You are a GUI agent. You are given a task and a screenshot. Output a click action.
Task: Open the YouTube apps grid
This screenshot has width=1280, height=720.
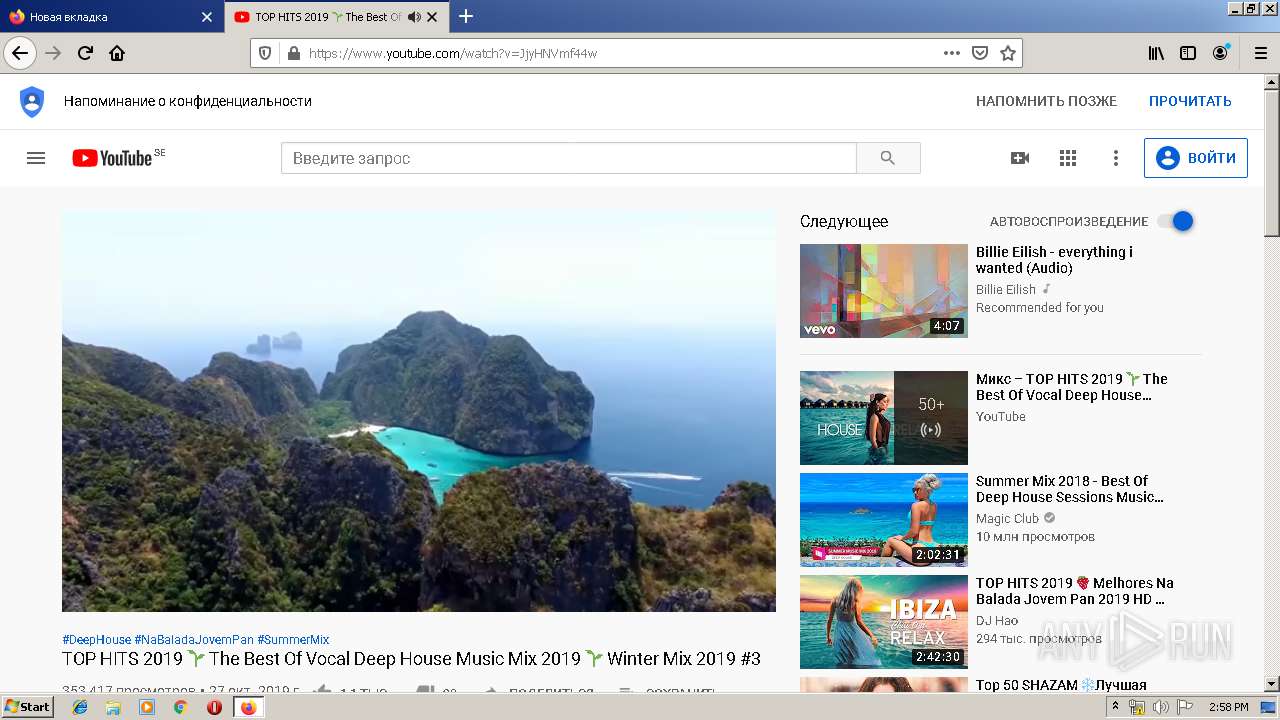1068,158
